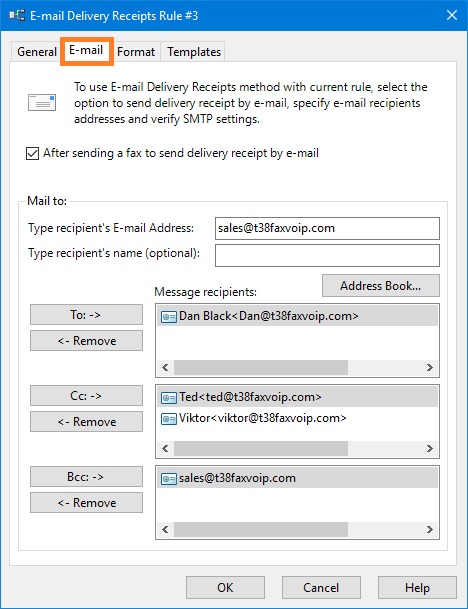
Task: Uncheck send delivery receipt by e-mail
Action: (33, 153)
